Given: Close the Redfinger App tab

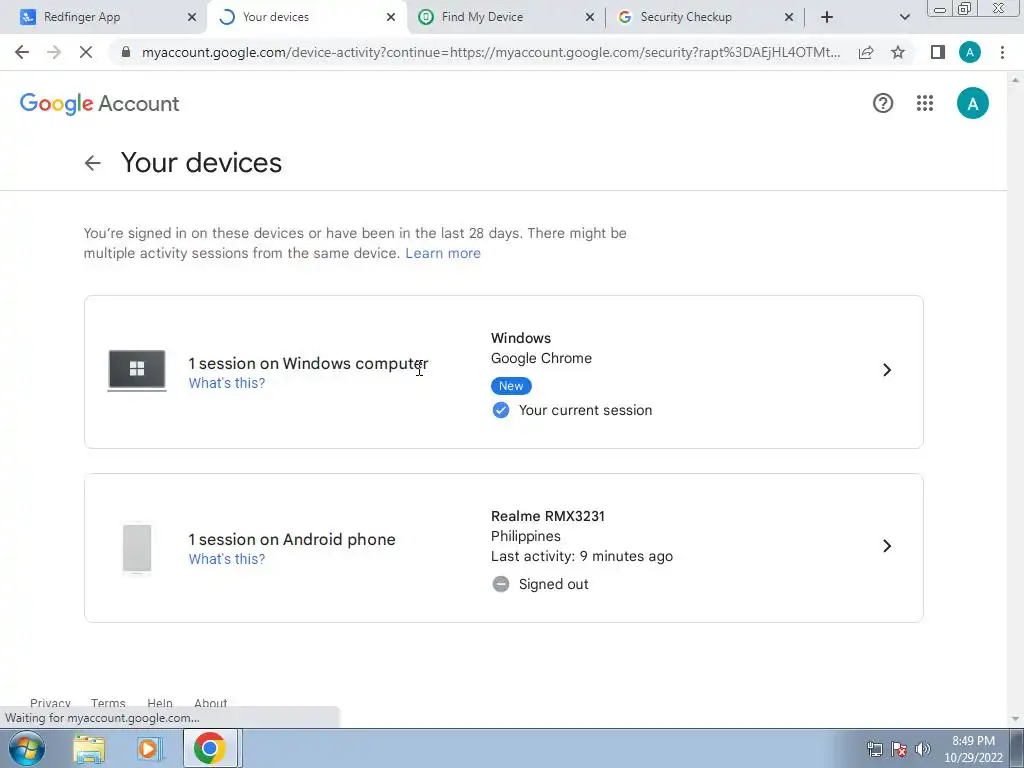Looking at the screenshot, I should 192,17.
